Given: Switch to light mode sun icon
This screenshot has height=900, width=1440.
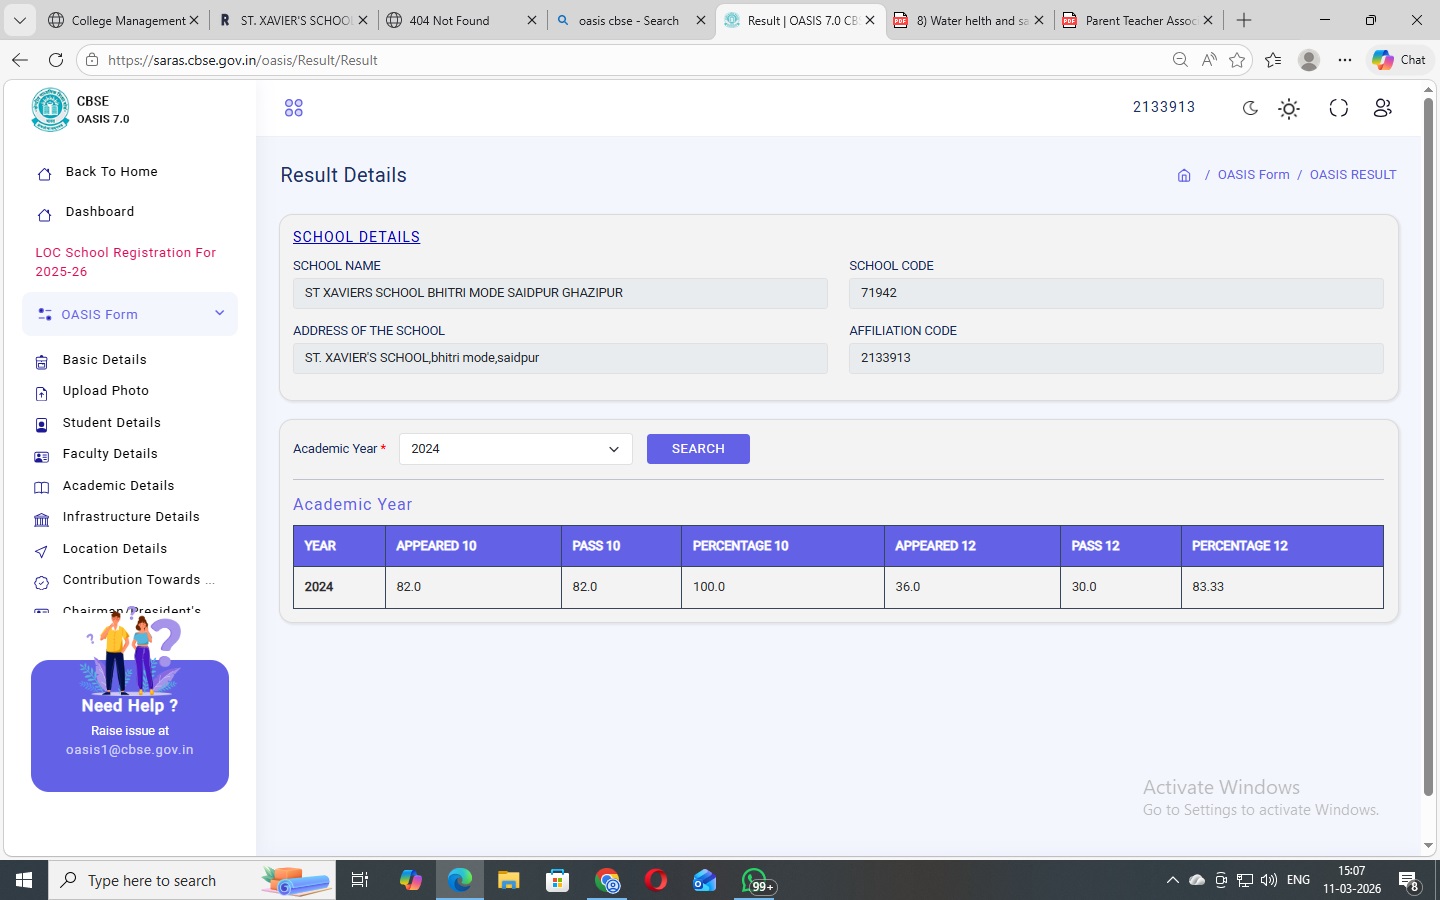Looking at the screenshot, I should point(1289,109).
